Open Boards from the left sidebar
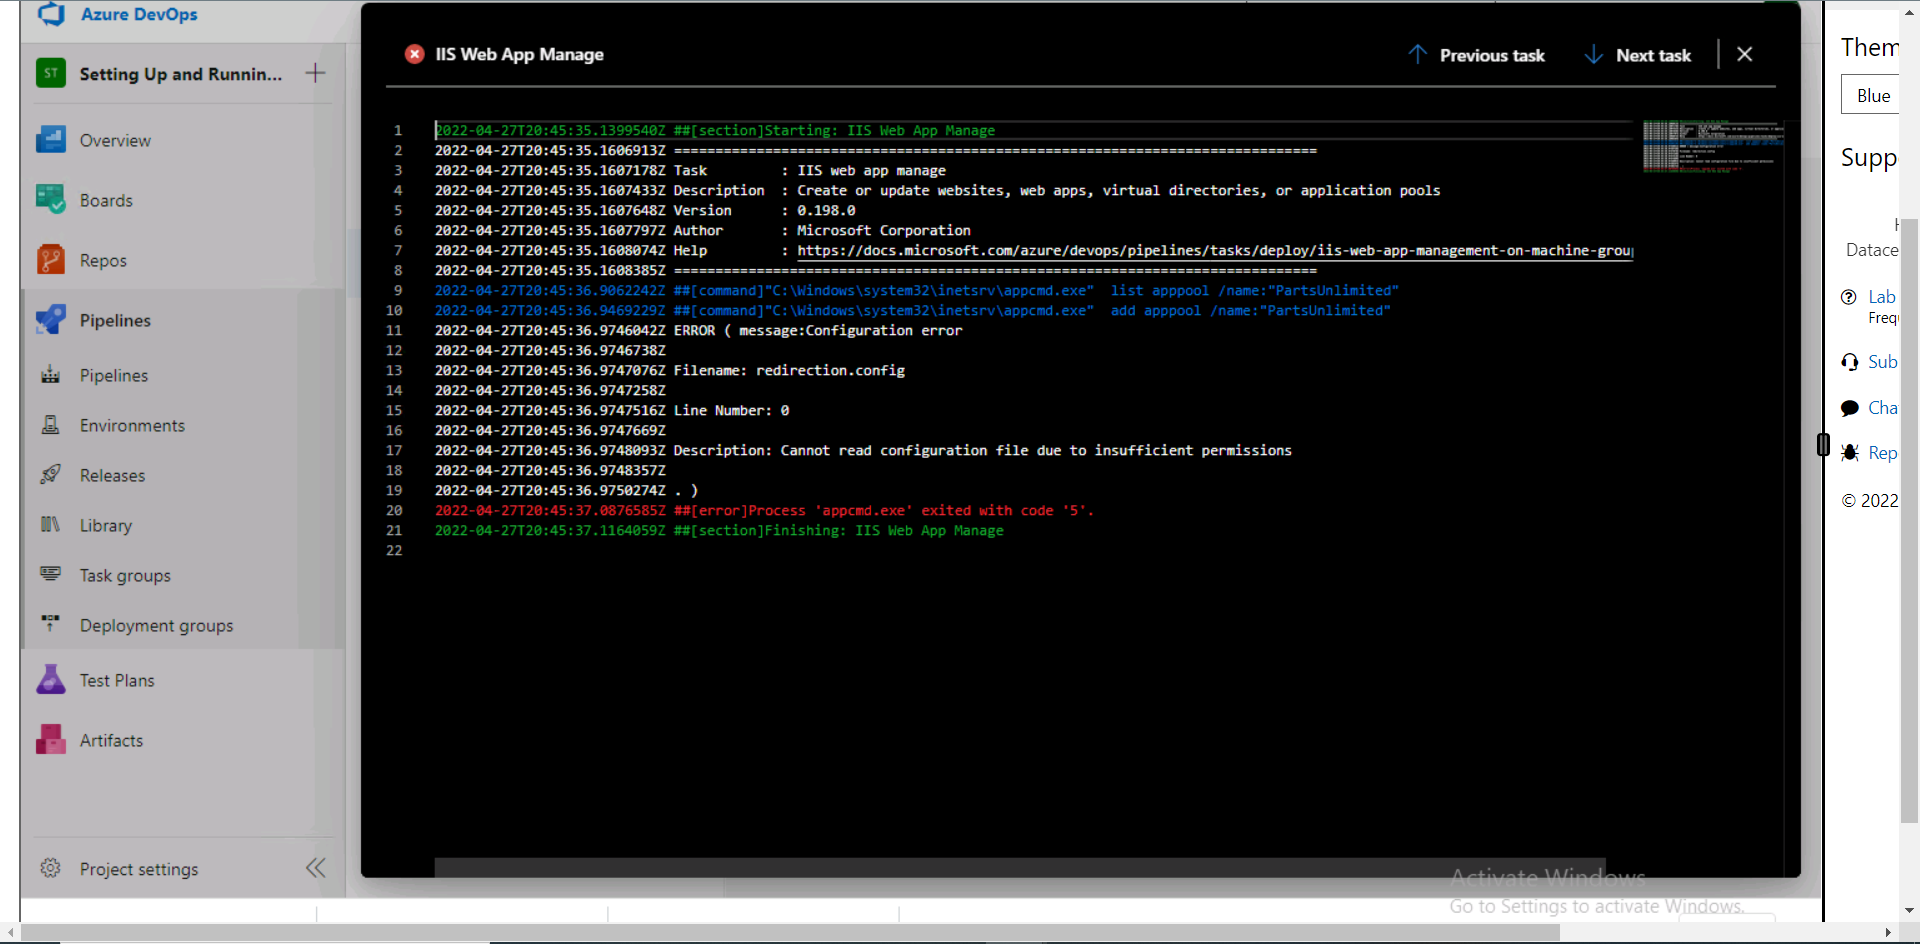Image resolution: width=1920 pixels, height=944 pixels. pos(107,199)
